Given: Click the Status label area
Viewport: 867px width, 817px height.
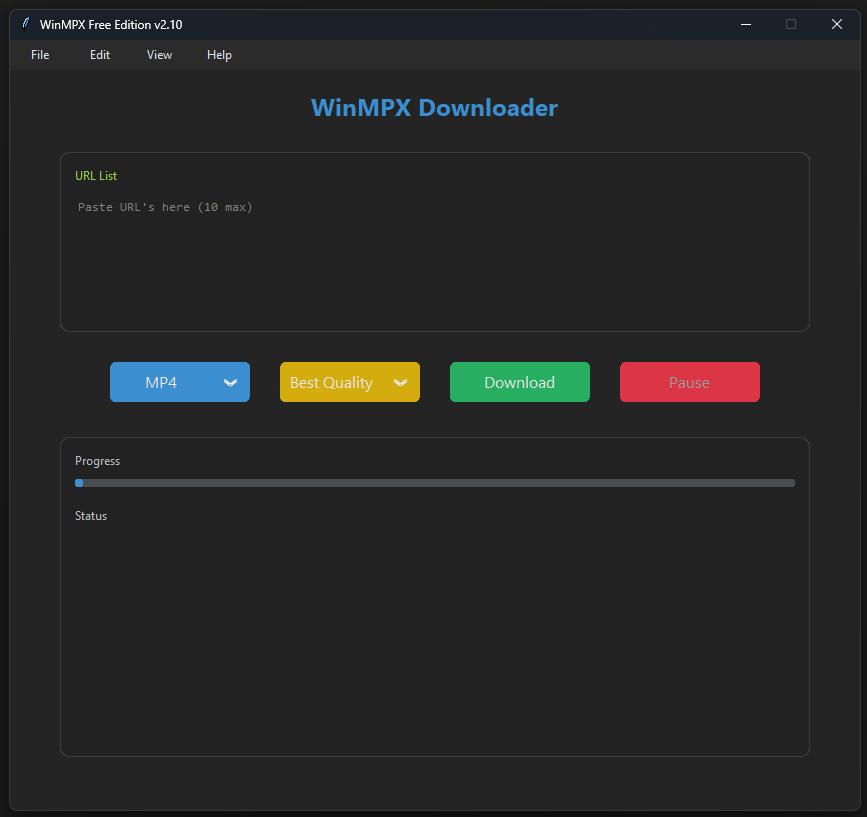Looking at the screenshot, I should tap(91, 516).
